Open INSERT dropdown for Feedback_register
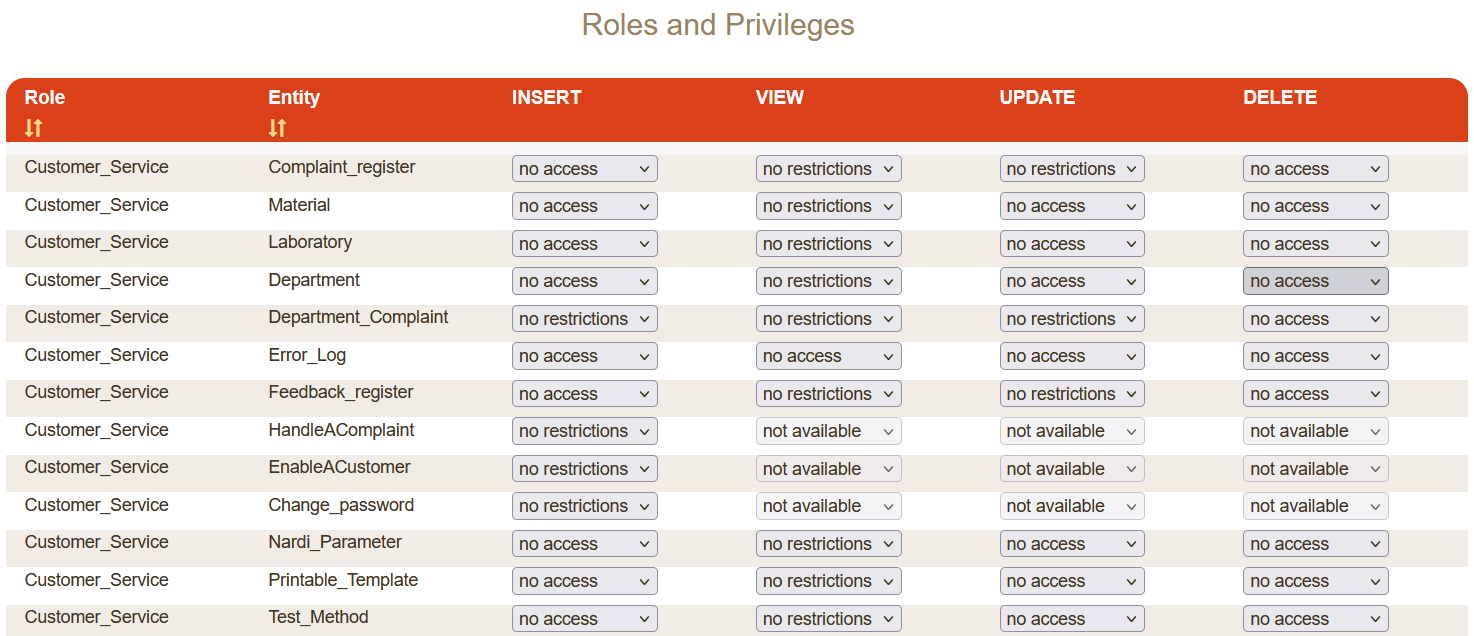Viewport: 1474px width, 636px height. [585, 394]
